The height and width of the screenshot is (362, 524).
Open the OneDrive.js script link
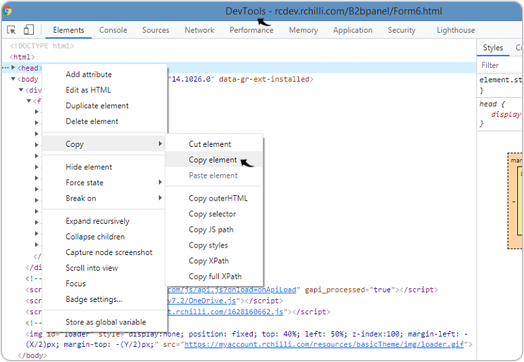click(202, 301)
